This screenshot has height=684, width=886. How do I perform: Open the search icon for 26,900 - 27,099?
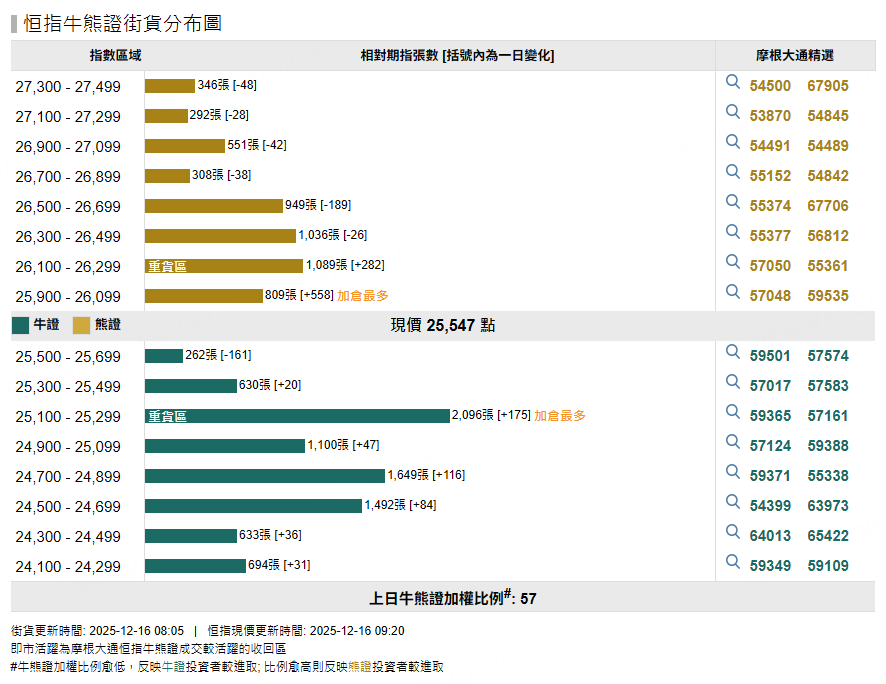(x=733, y=142)
